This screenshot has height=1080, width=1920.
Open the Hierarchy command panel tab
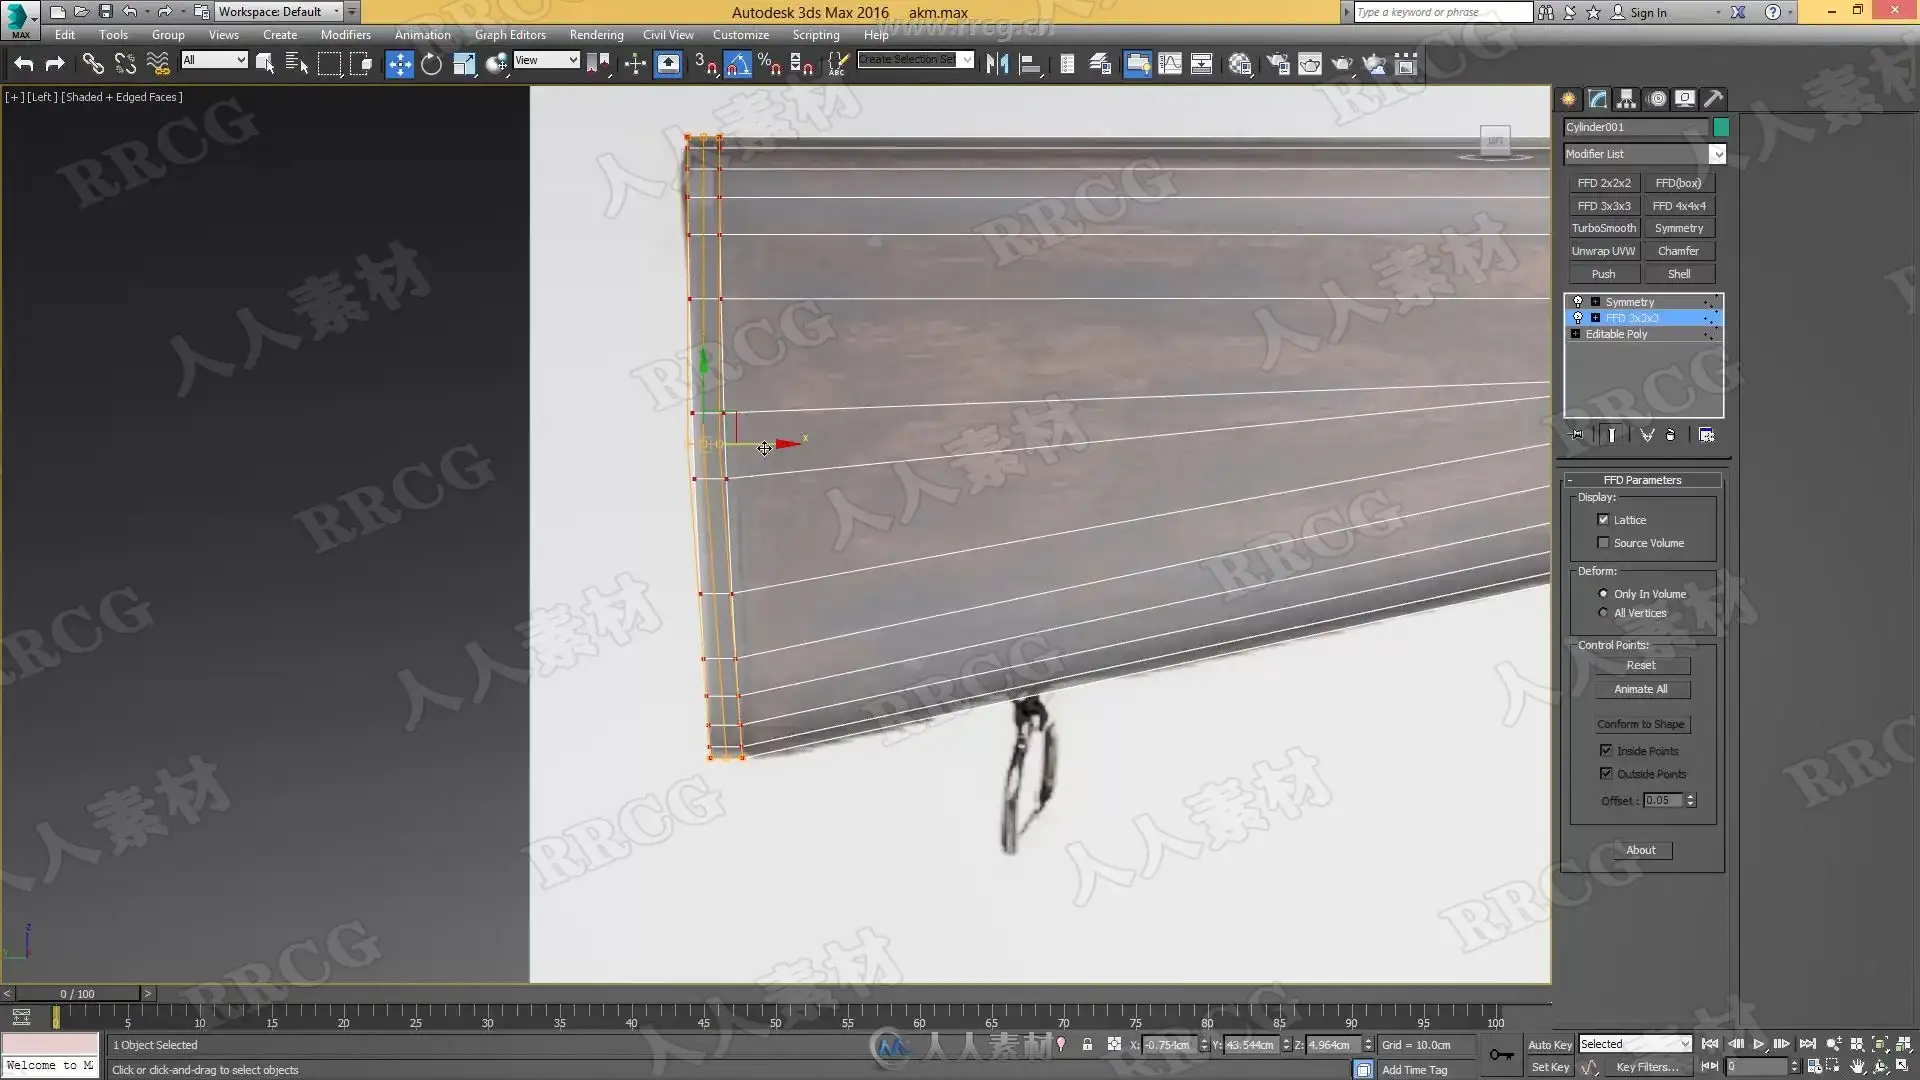1626,99
